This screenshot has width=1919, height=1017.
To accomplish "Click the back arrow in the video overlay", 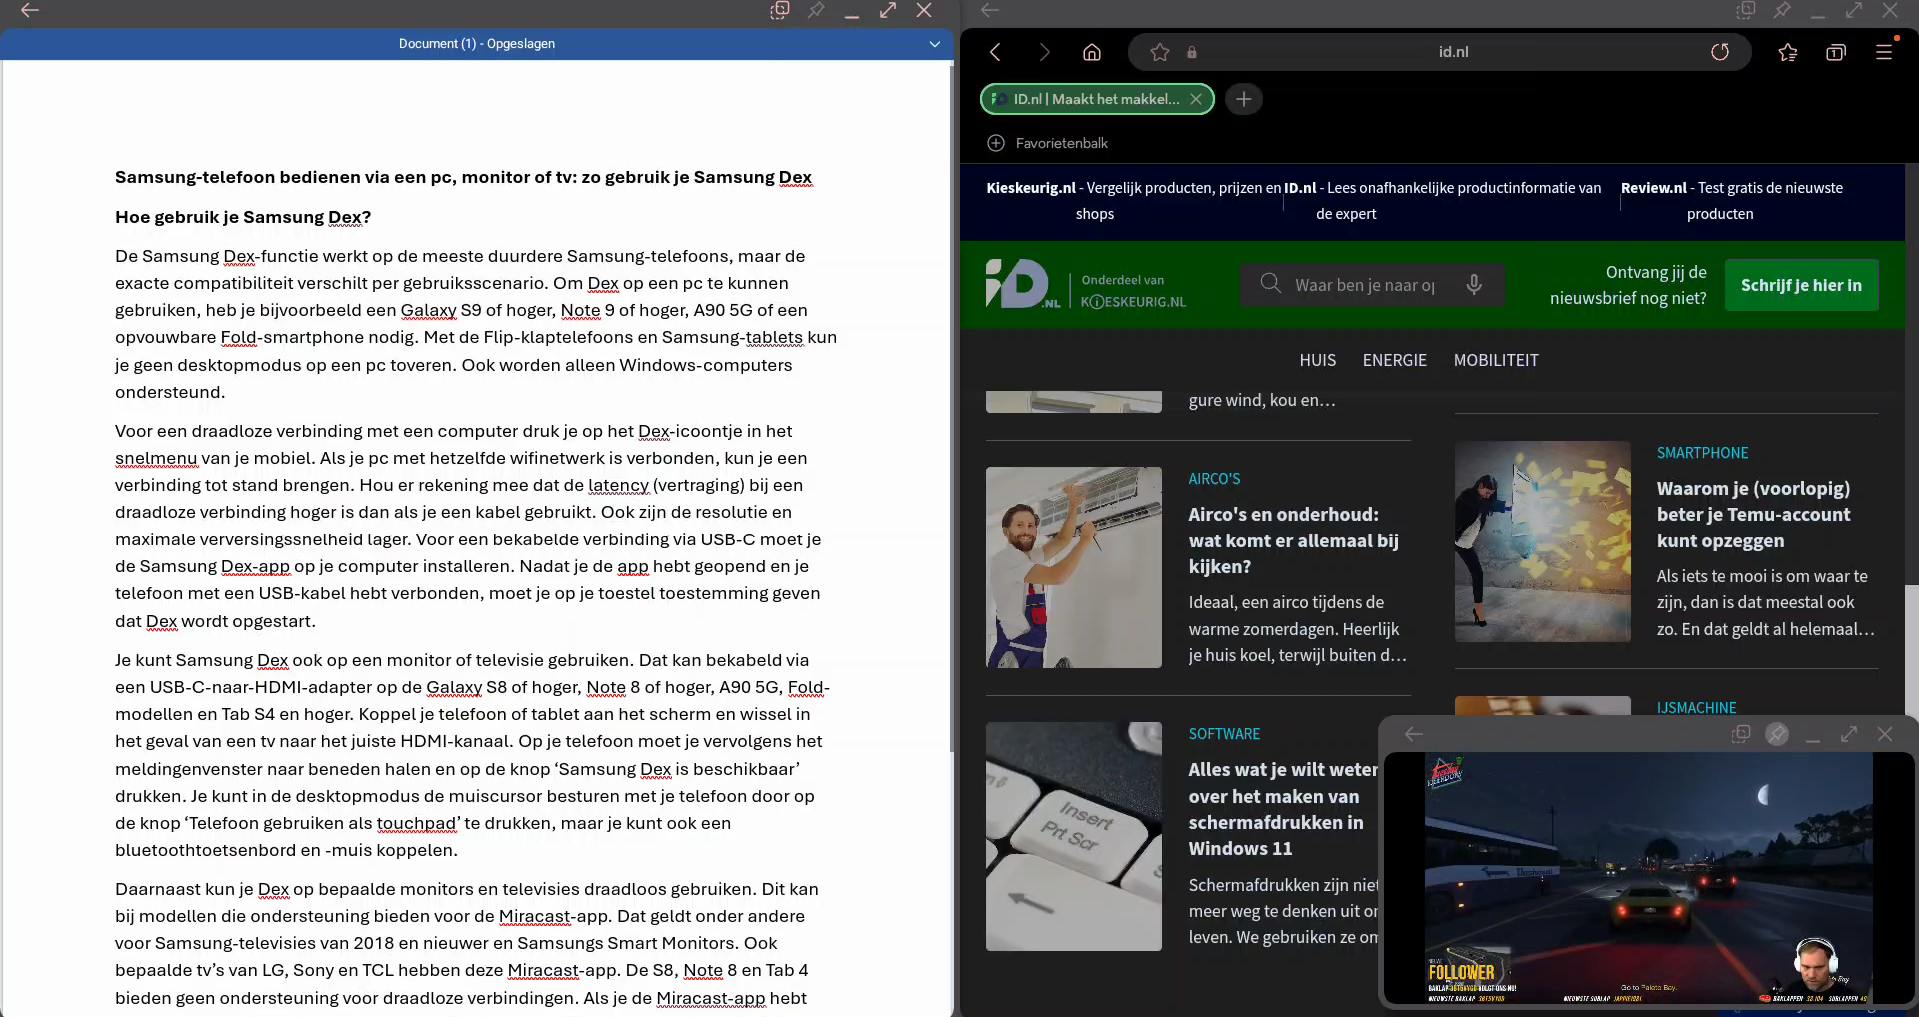I will (1413, 733).
